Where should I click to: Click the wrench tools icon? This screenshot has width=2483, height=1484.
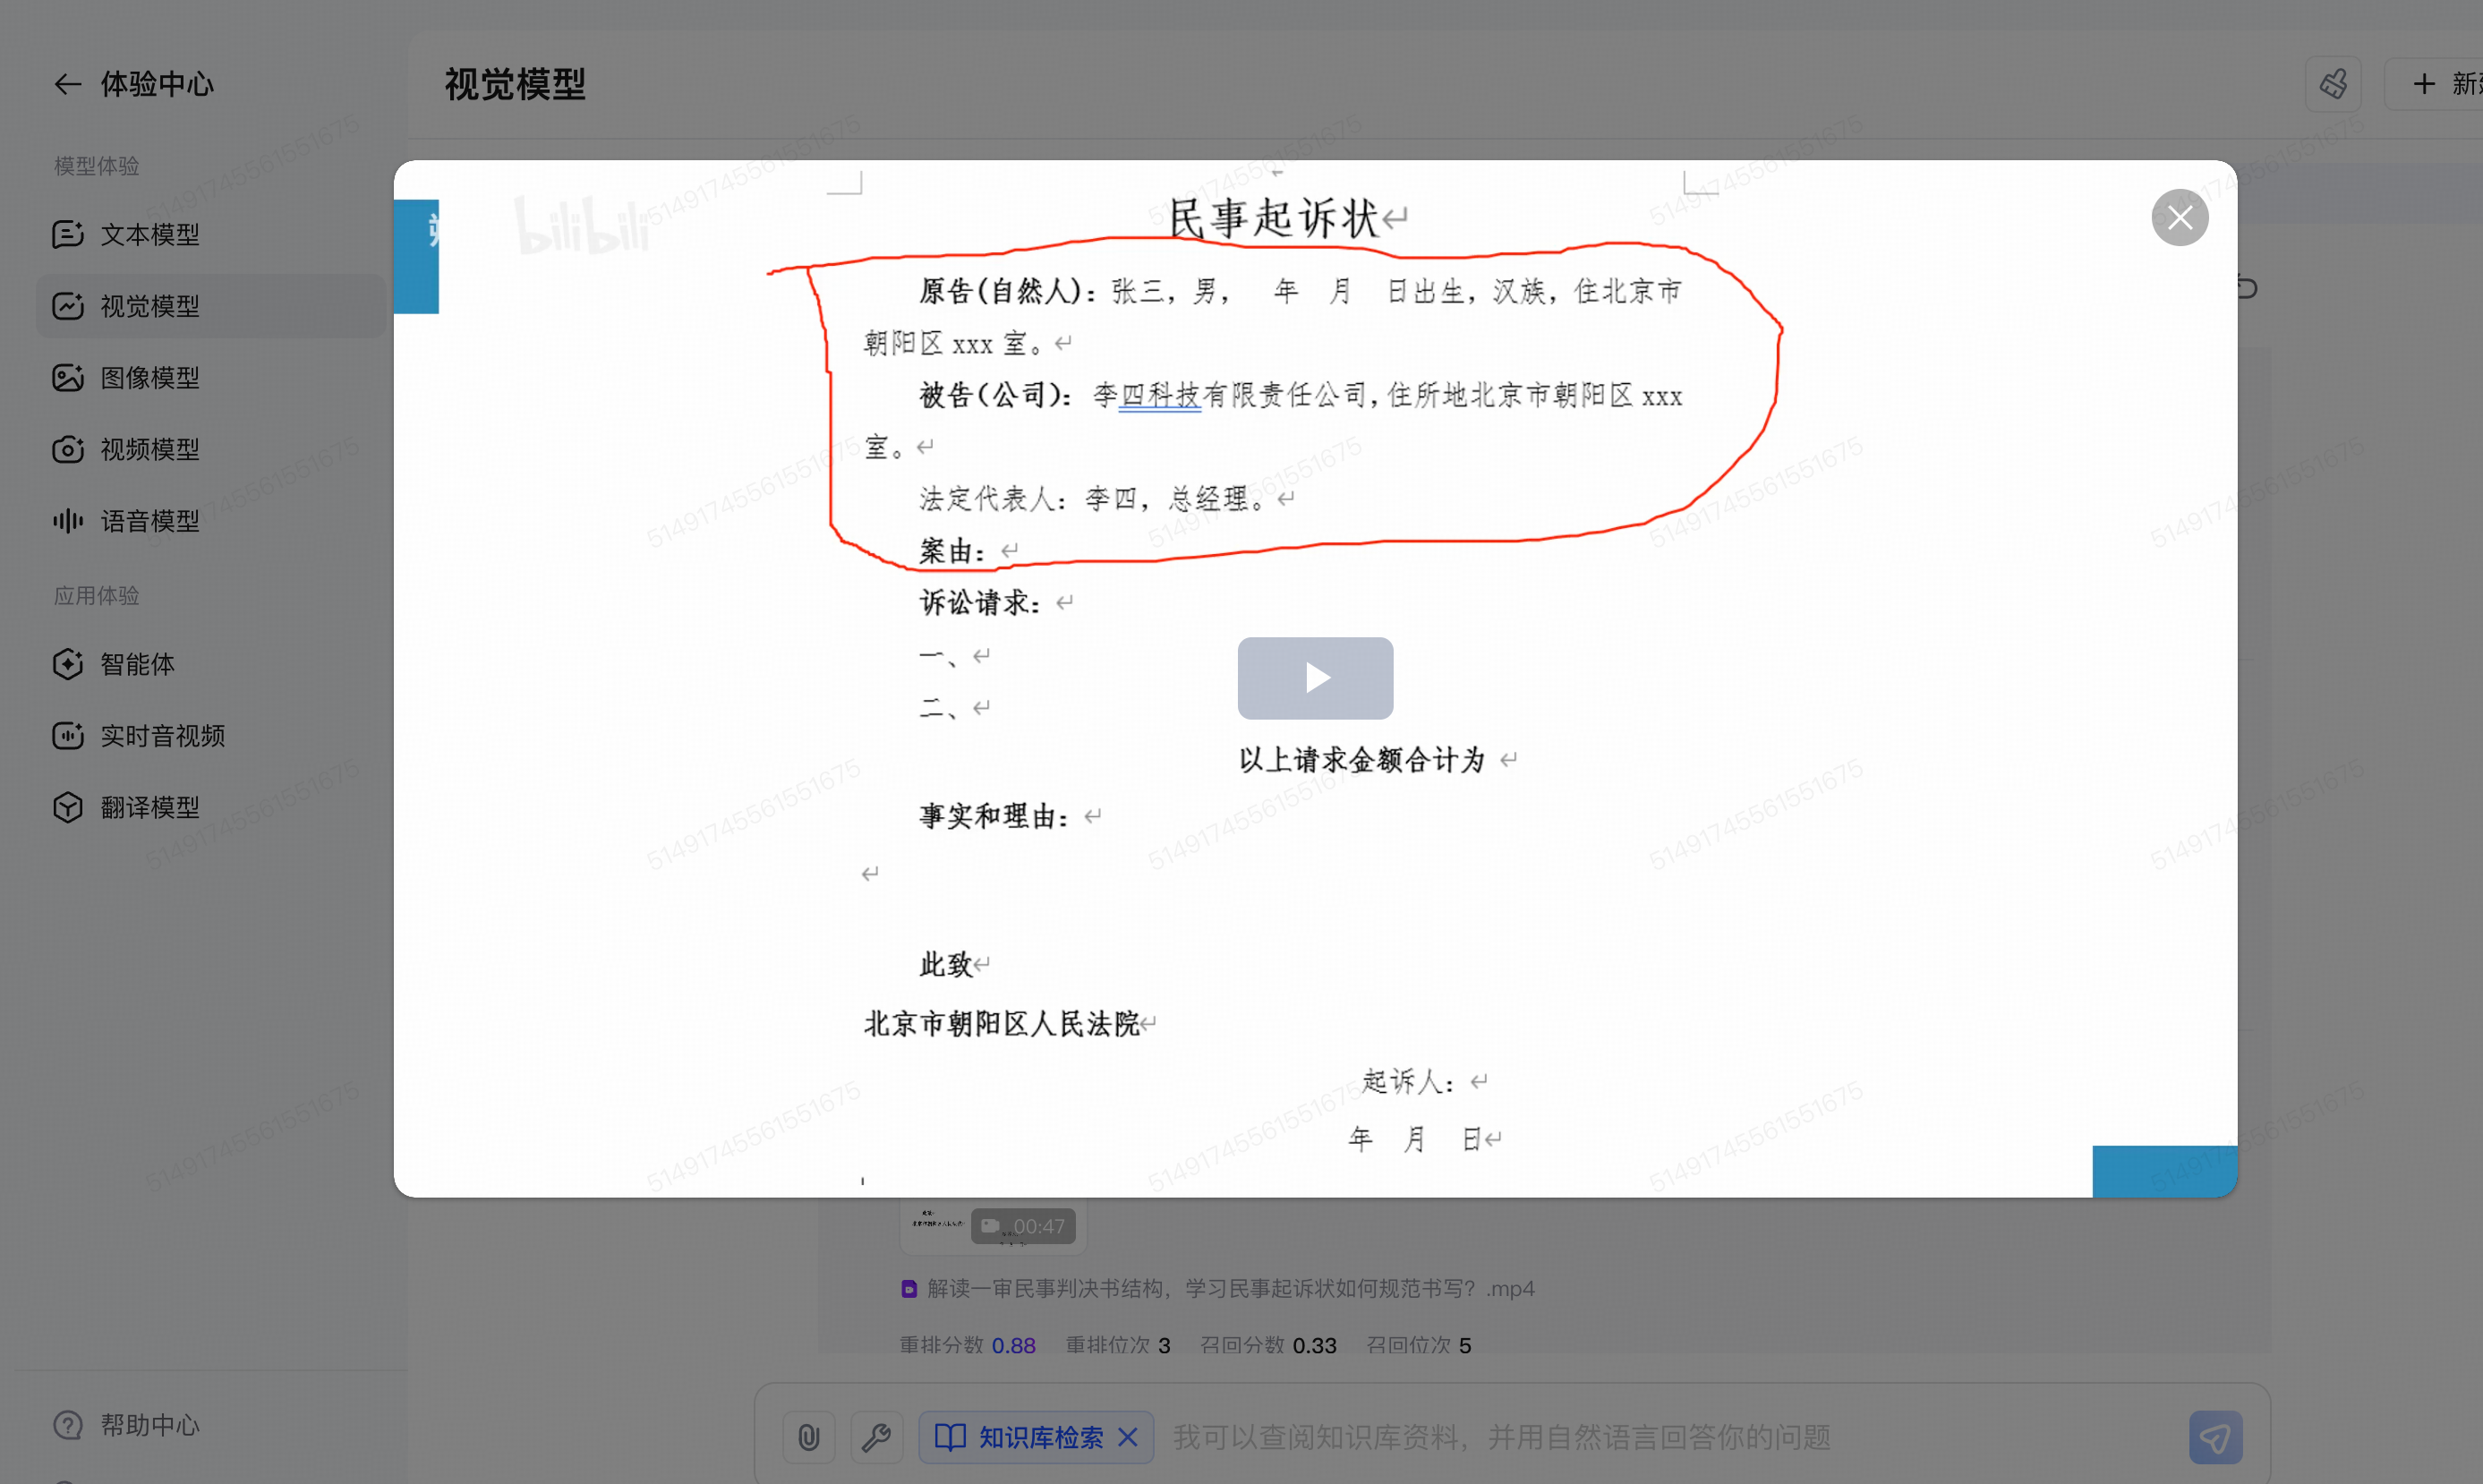coord(876,1437)
